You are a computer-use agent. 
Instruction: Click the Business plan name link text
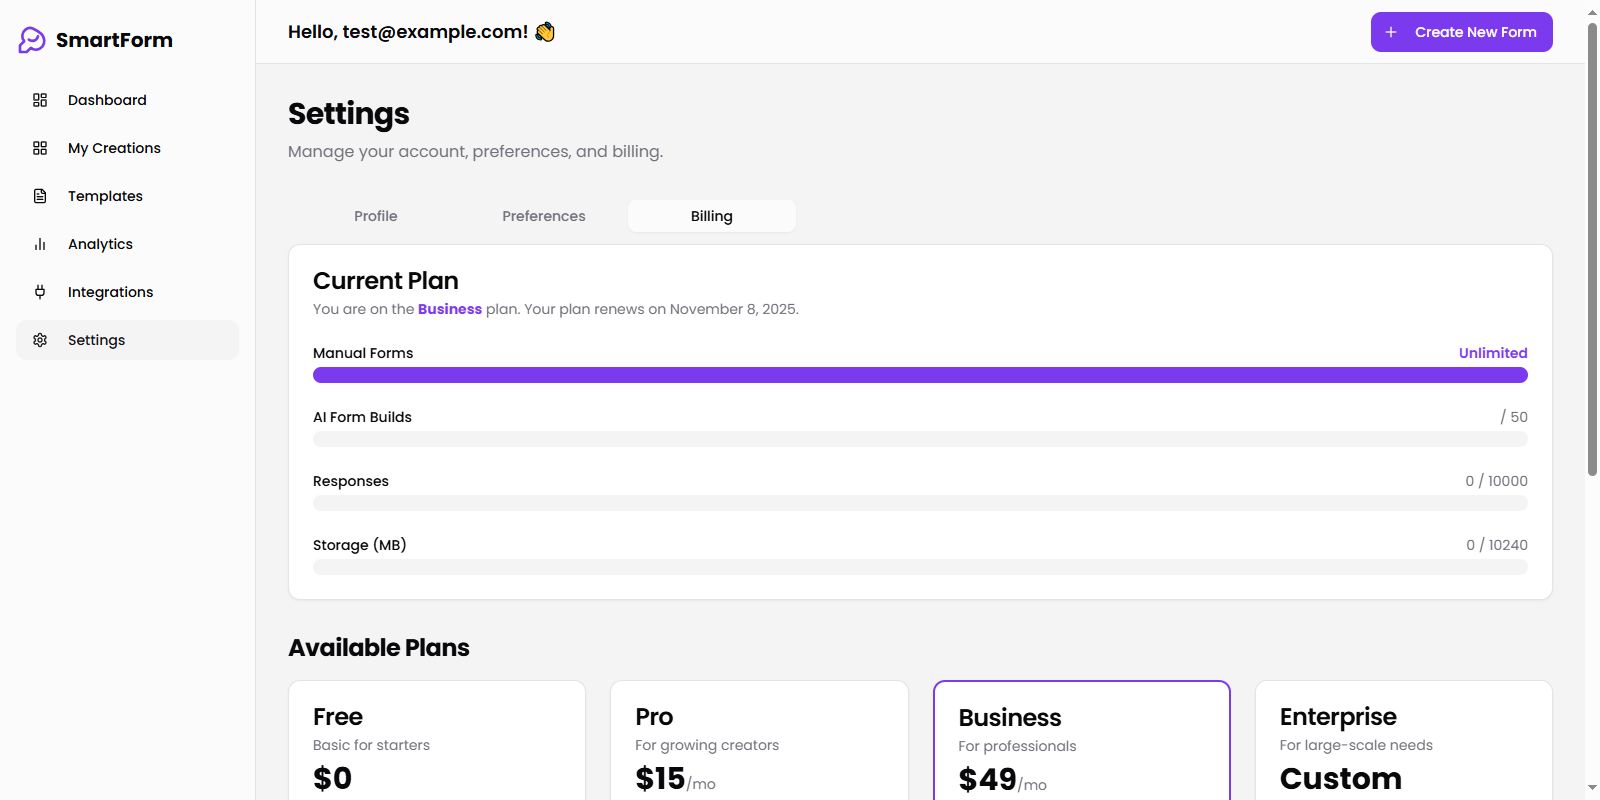tap(450, 309)
